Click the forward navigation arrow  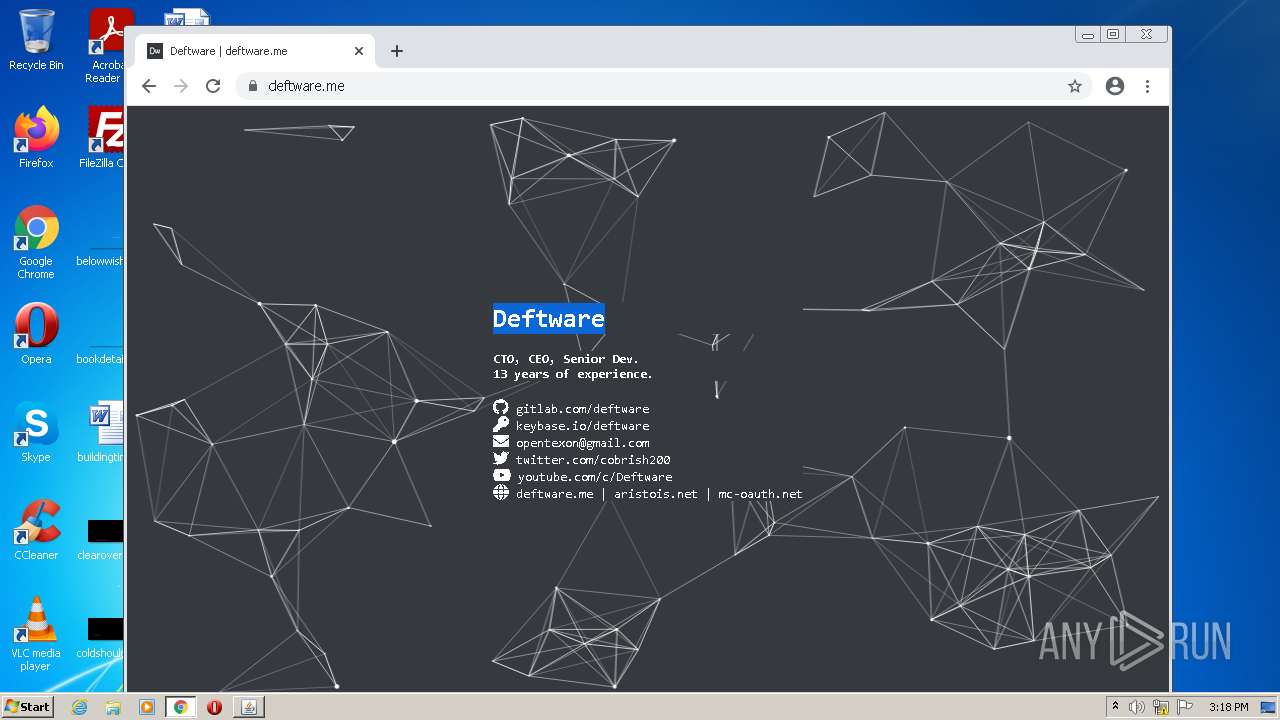click(x=181, y=86)
